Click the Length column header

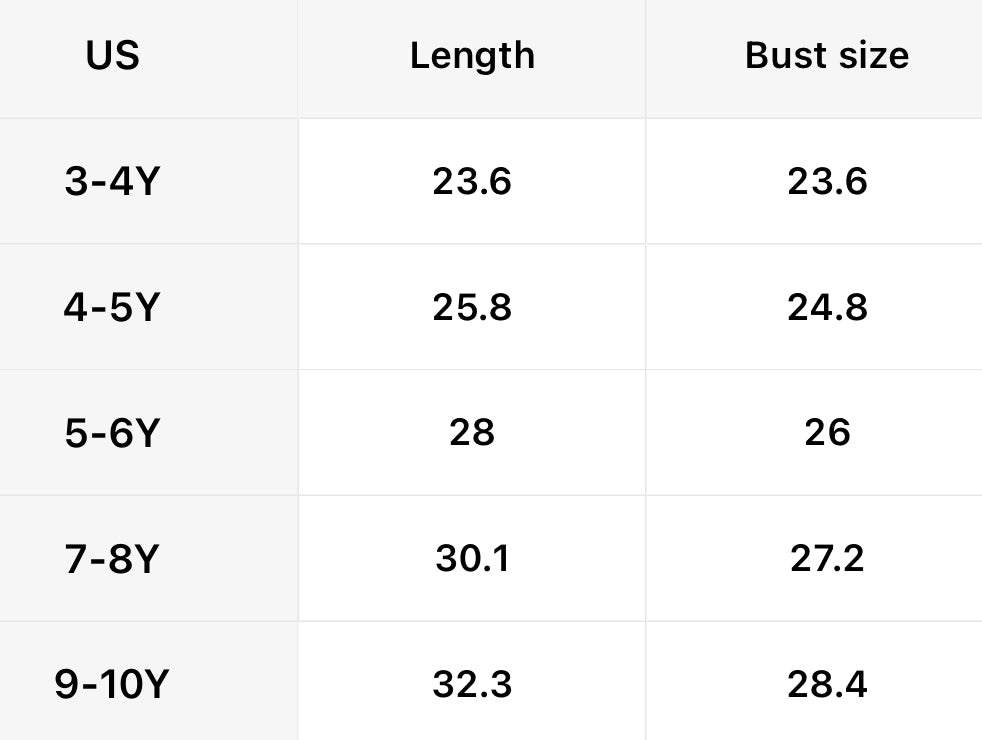[472, 56]
